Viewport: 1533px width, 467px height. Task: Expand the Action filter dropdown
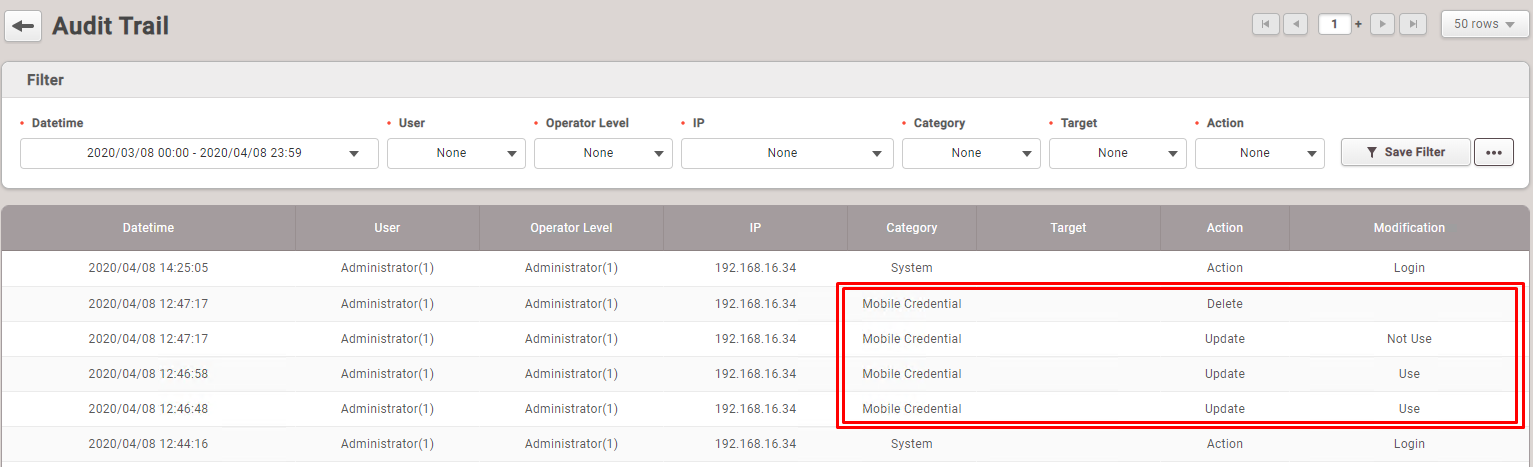pyautogui.click(x=1259, y=153)
